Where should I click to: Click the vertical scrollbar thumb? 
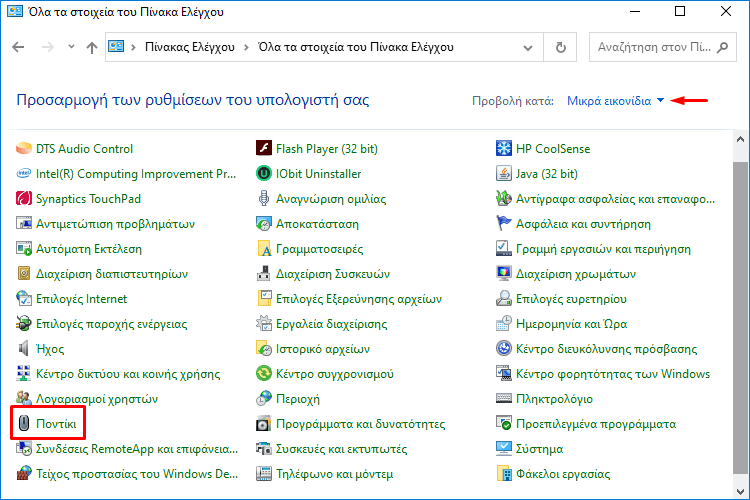740,317
